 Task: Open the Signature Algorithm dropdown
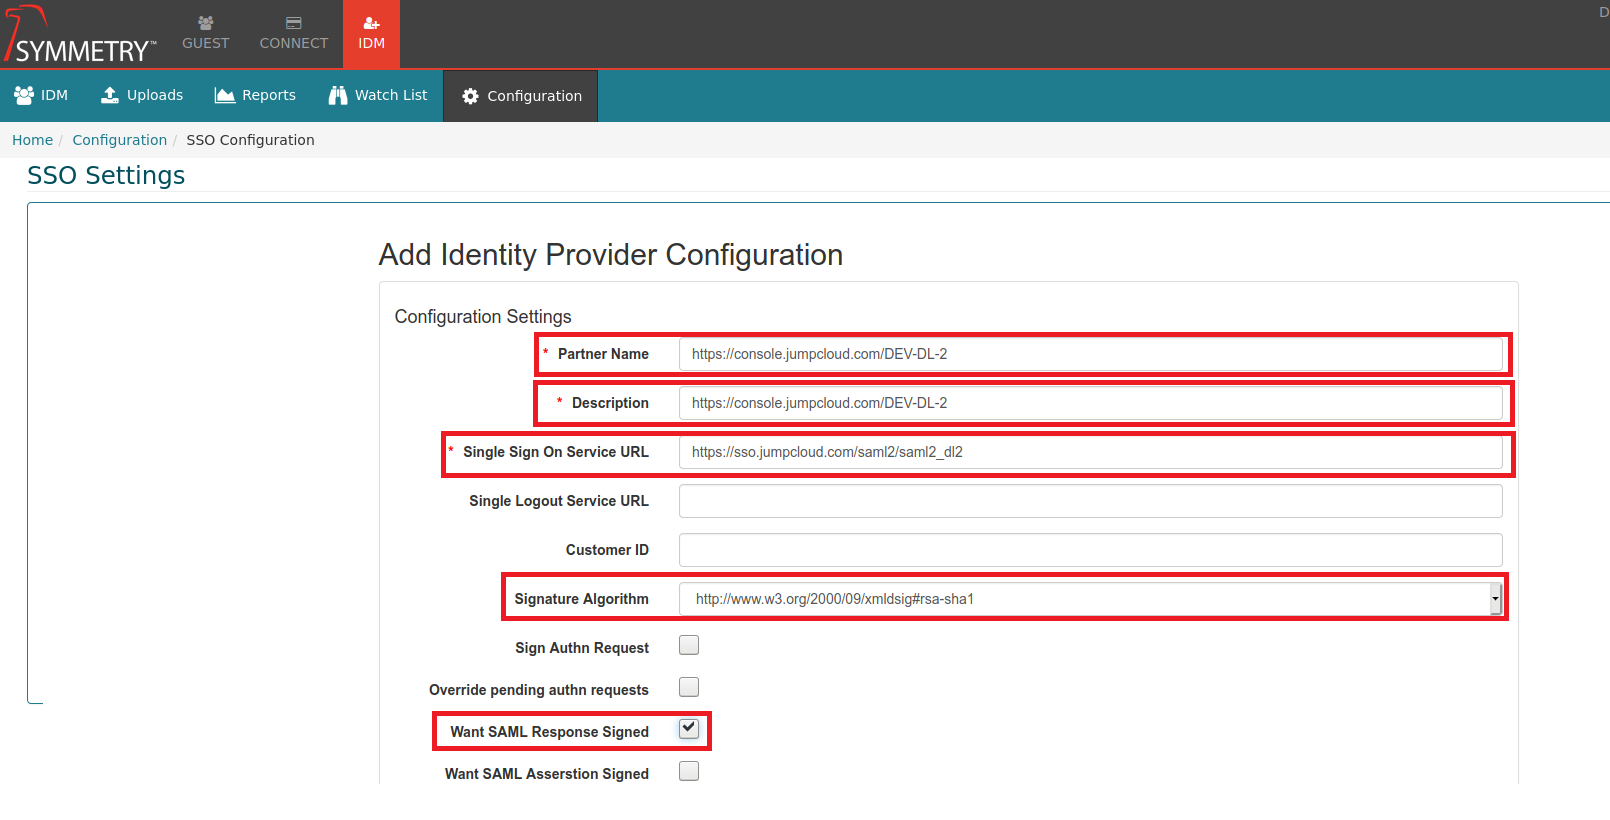[x=1091, y=599]
